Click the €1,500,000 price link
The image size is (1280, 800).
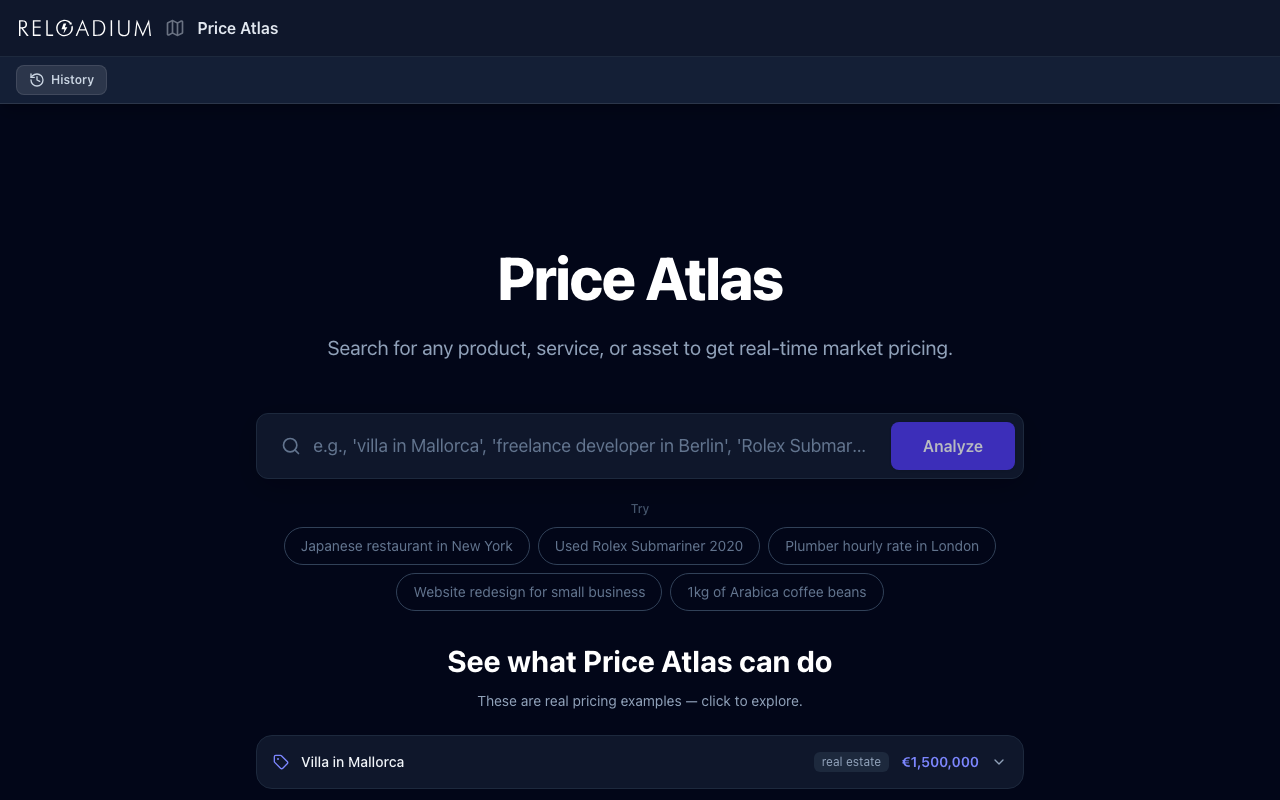coord(939,762)
